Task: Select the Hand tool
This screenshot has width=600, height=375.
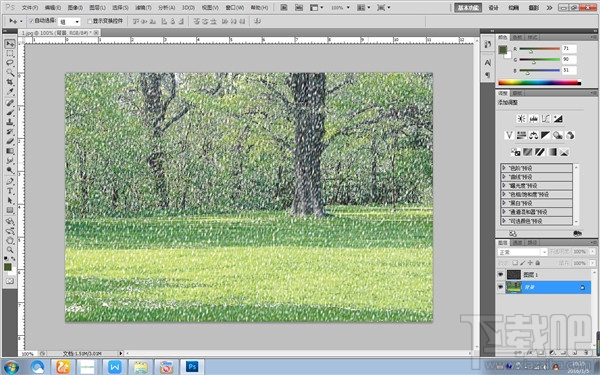Action: point(10,241)
